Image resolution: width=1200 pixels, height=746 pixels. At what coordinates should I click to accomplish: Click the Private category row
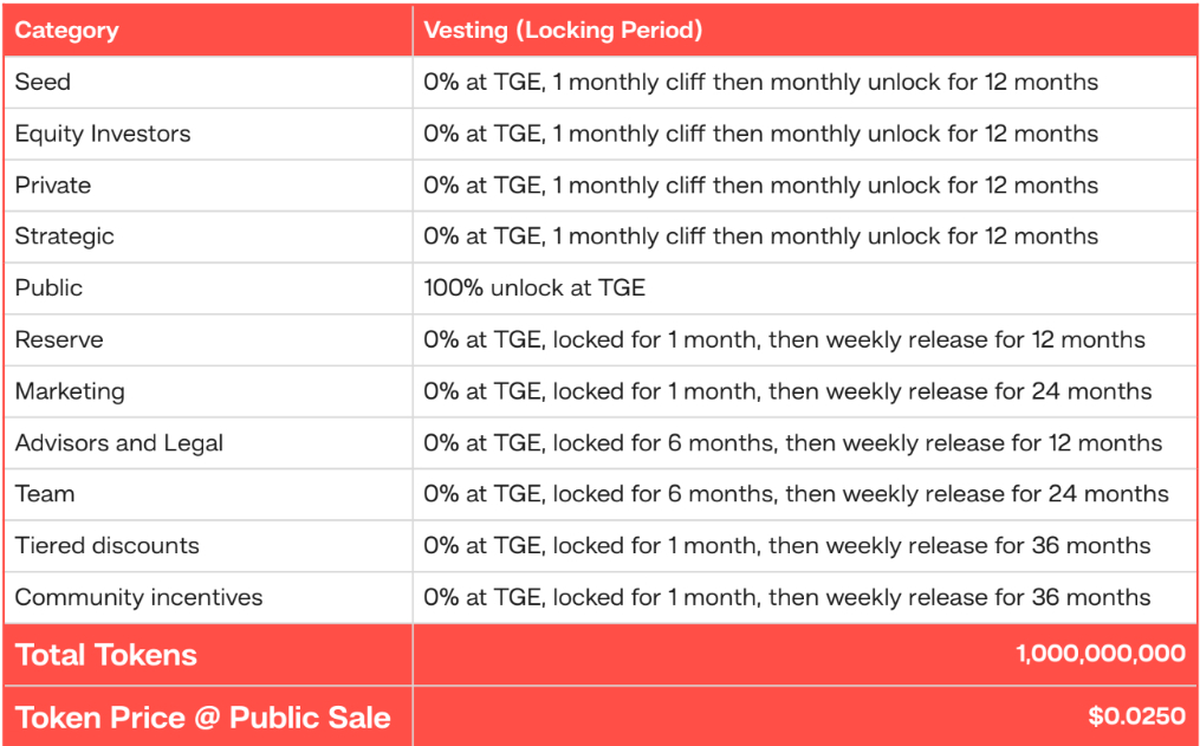(52, 185)
